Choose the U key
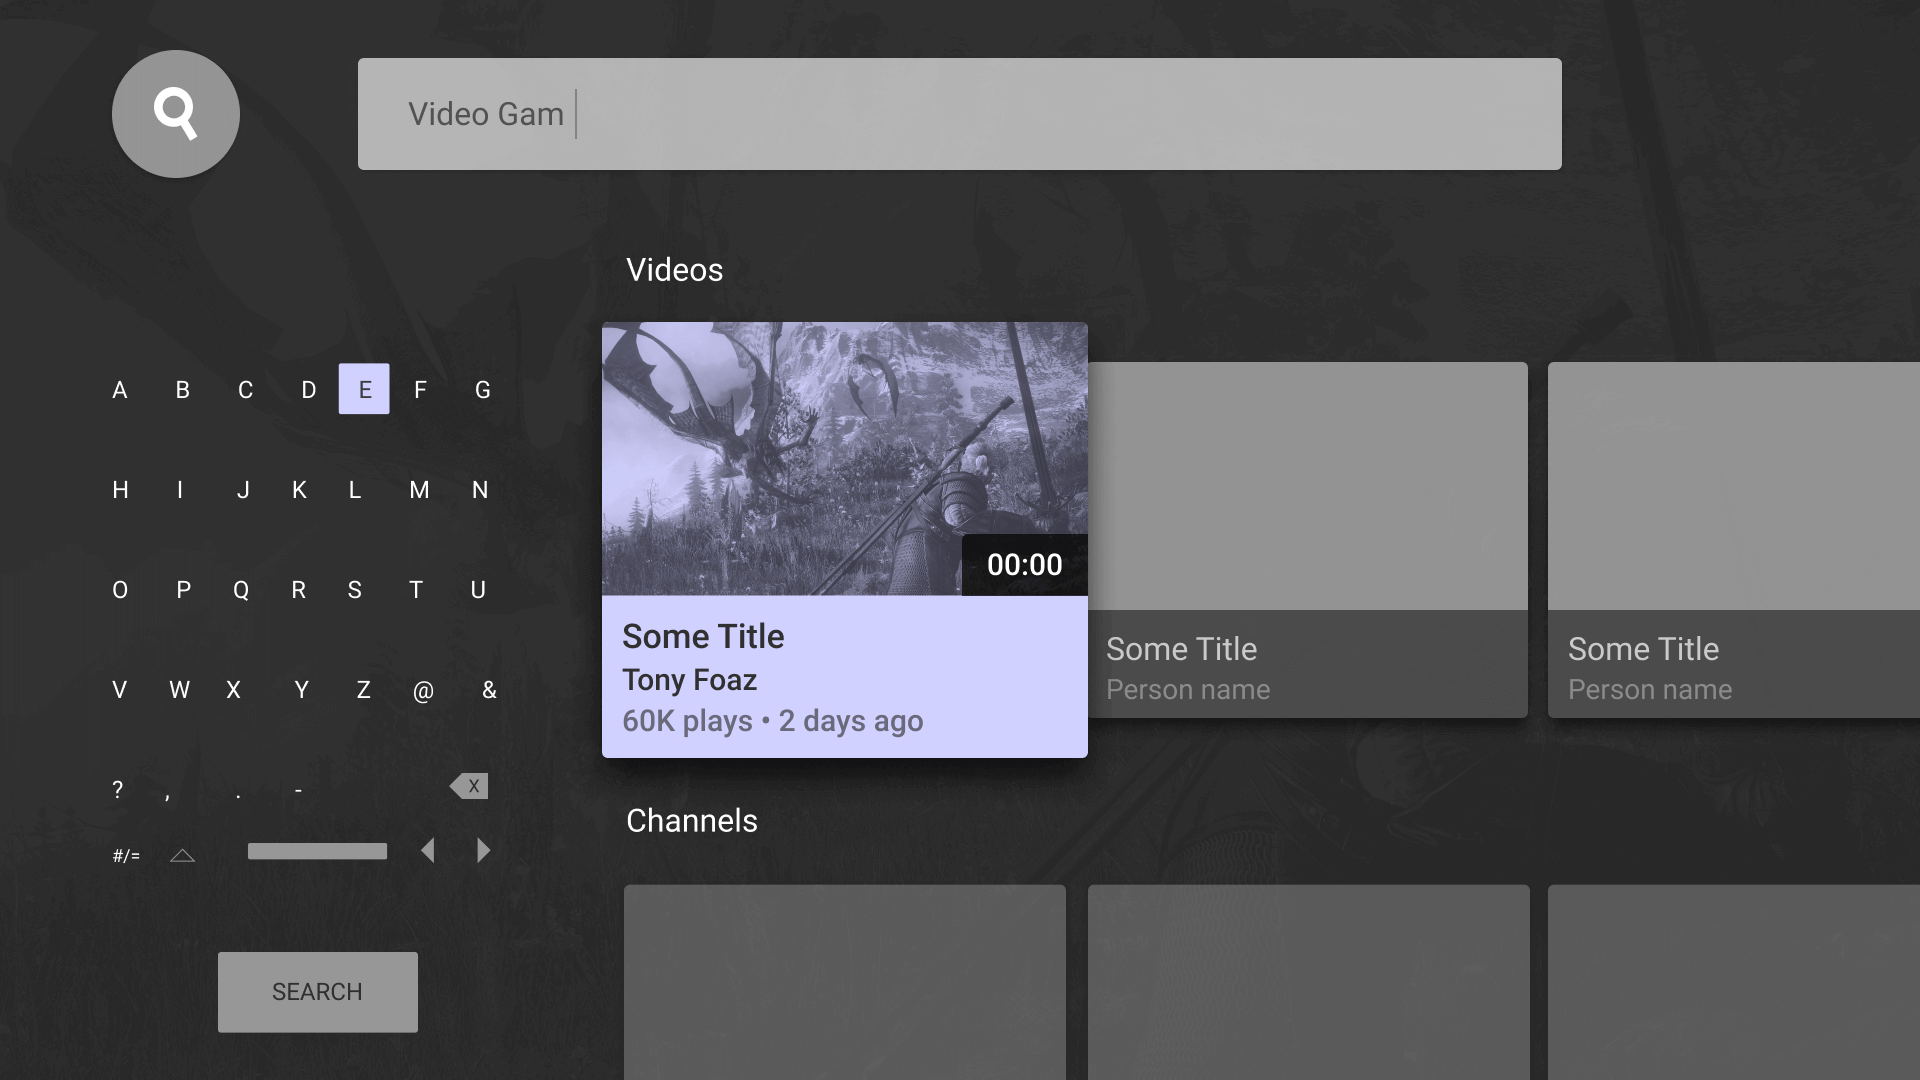This screenshot has height=1080, width=1920. click(478, 590)
